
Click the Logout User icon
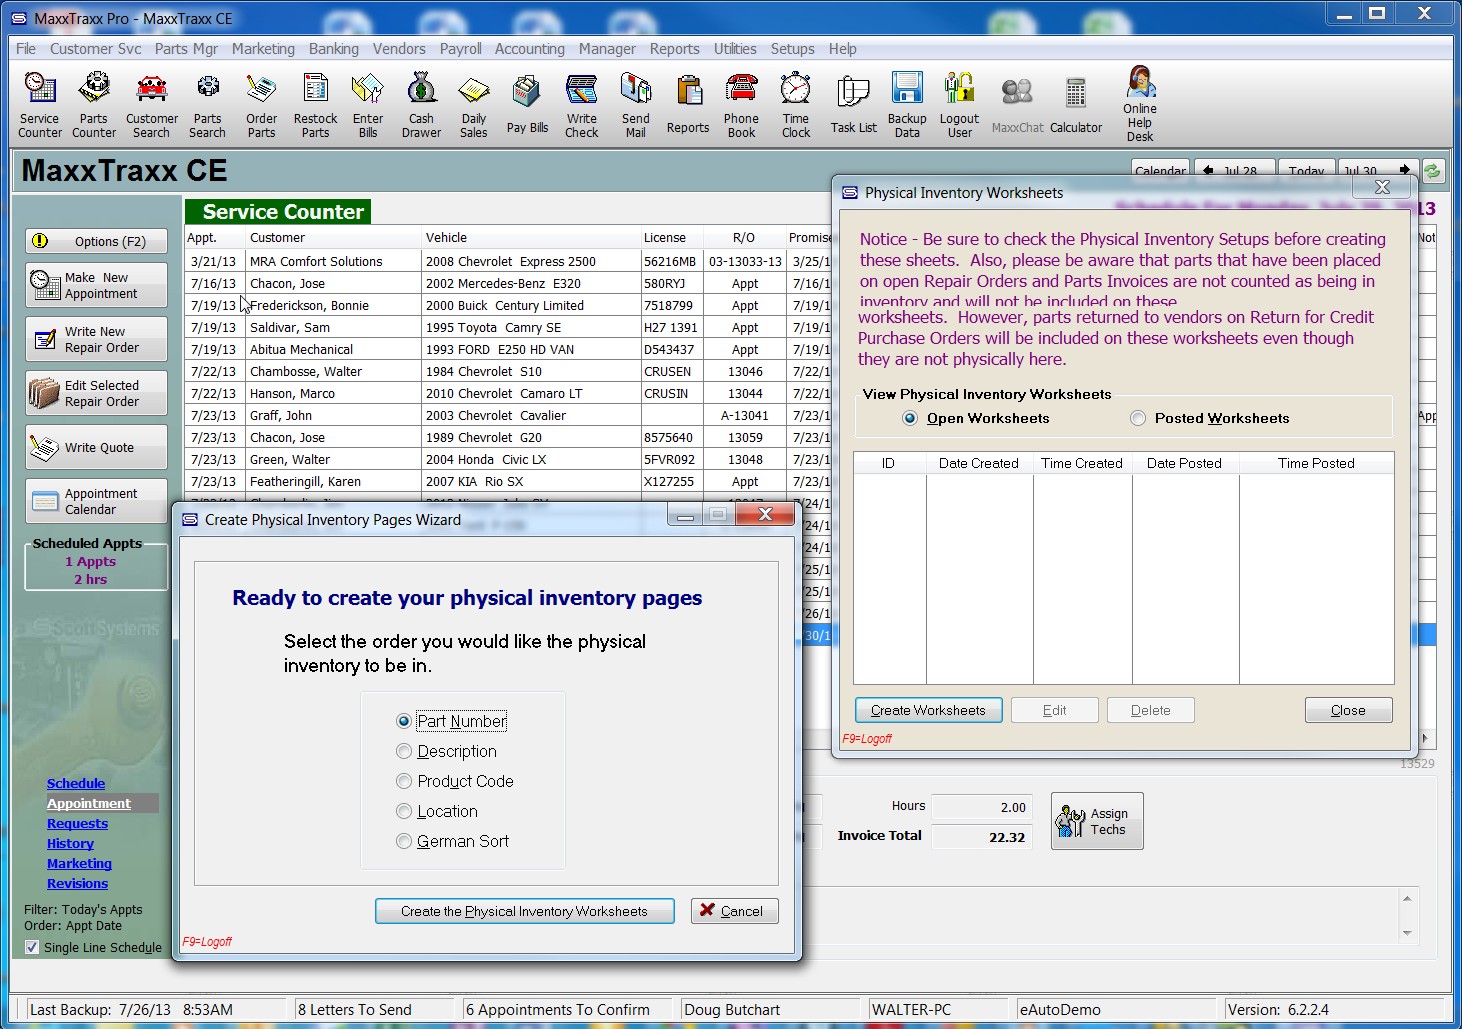coord(960,104)
